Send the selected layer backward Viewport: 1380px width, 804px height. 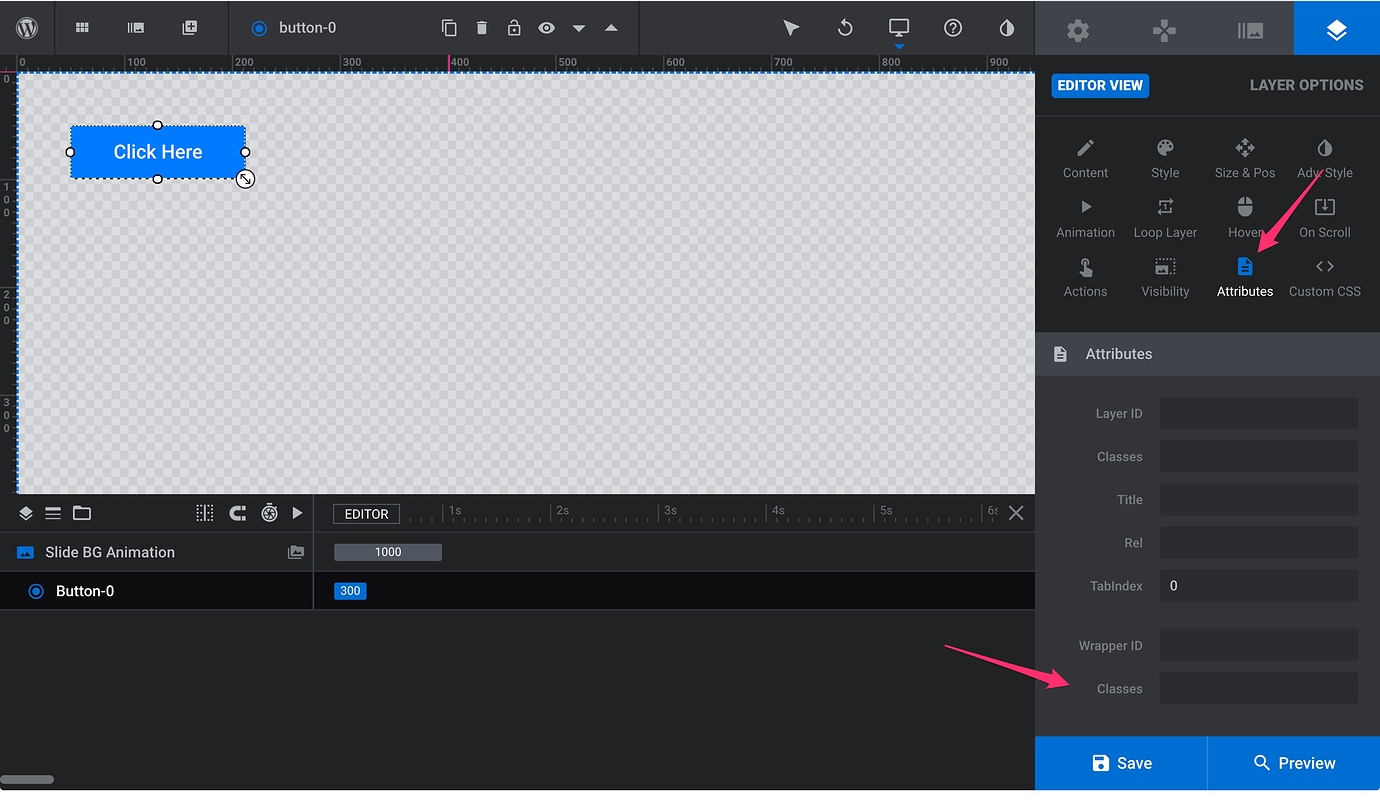(x=578, y=28)
